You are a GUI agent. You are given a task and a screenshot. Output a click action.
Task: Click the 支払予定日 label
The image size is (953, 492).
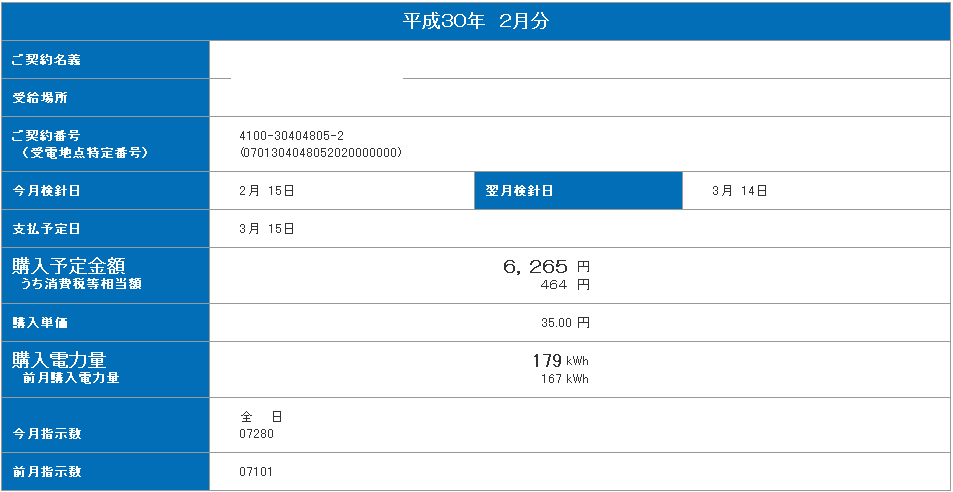pyautogui.click(x=46, y=229)
